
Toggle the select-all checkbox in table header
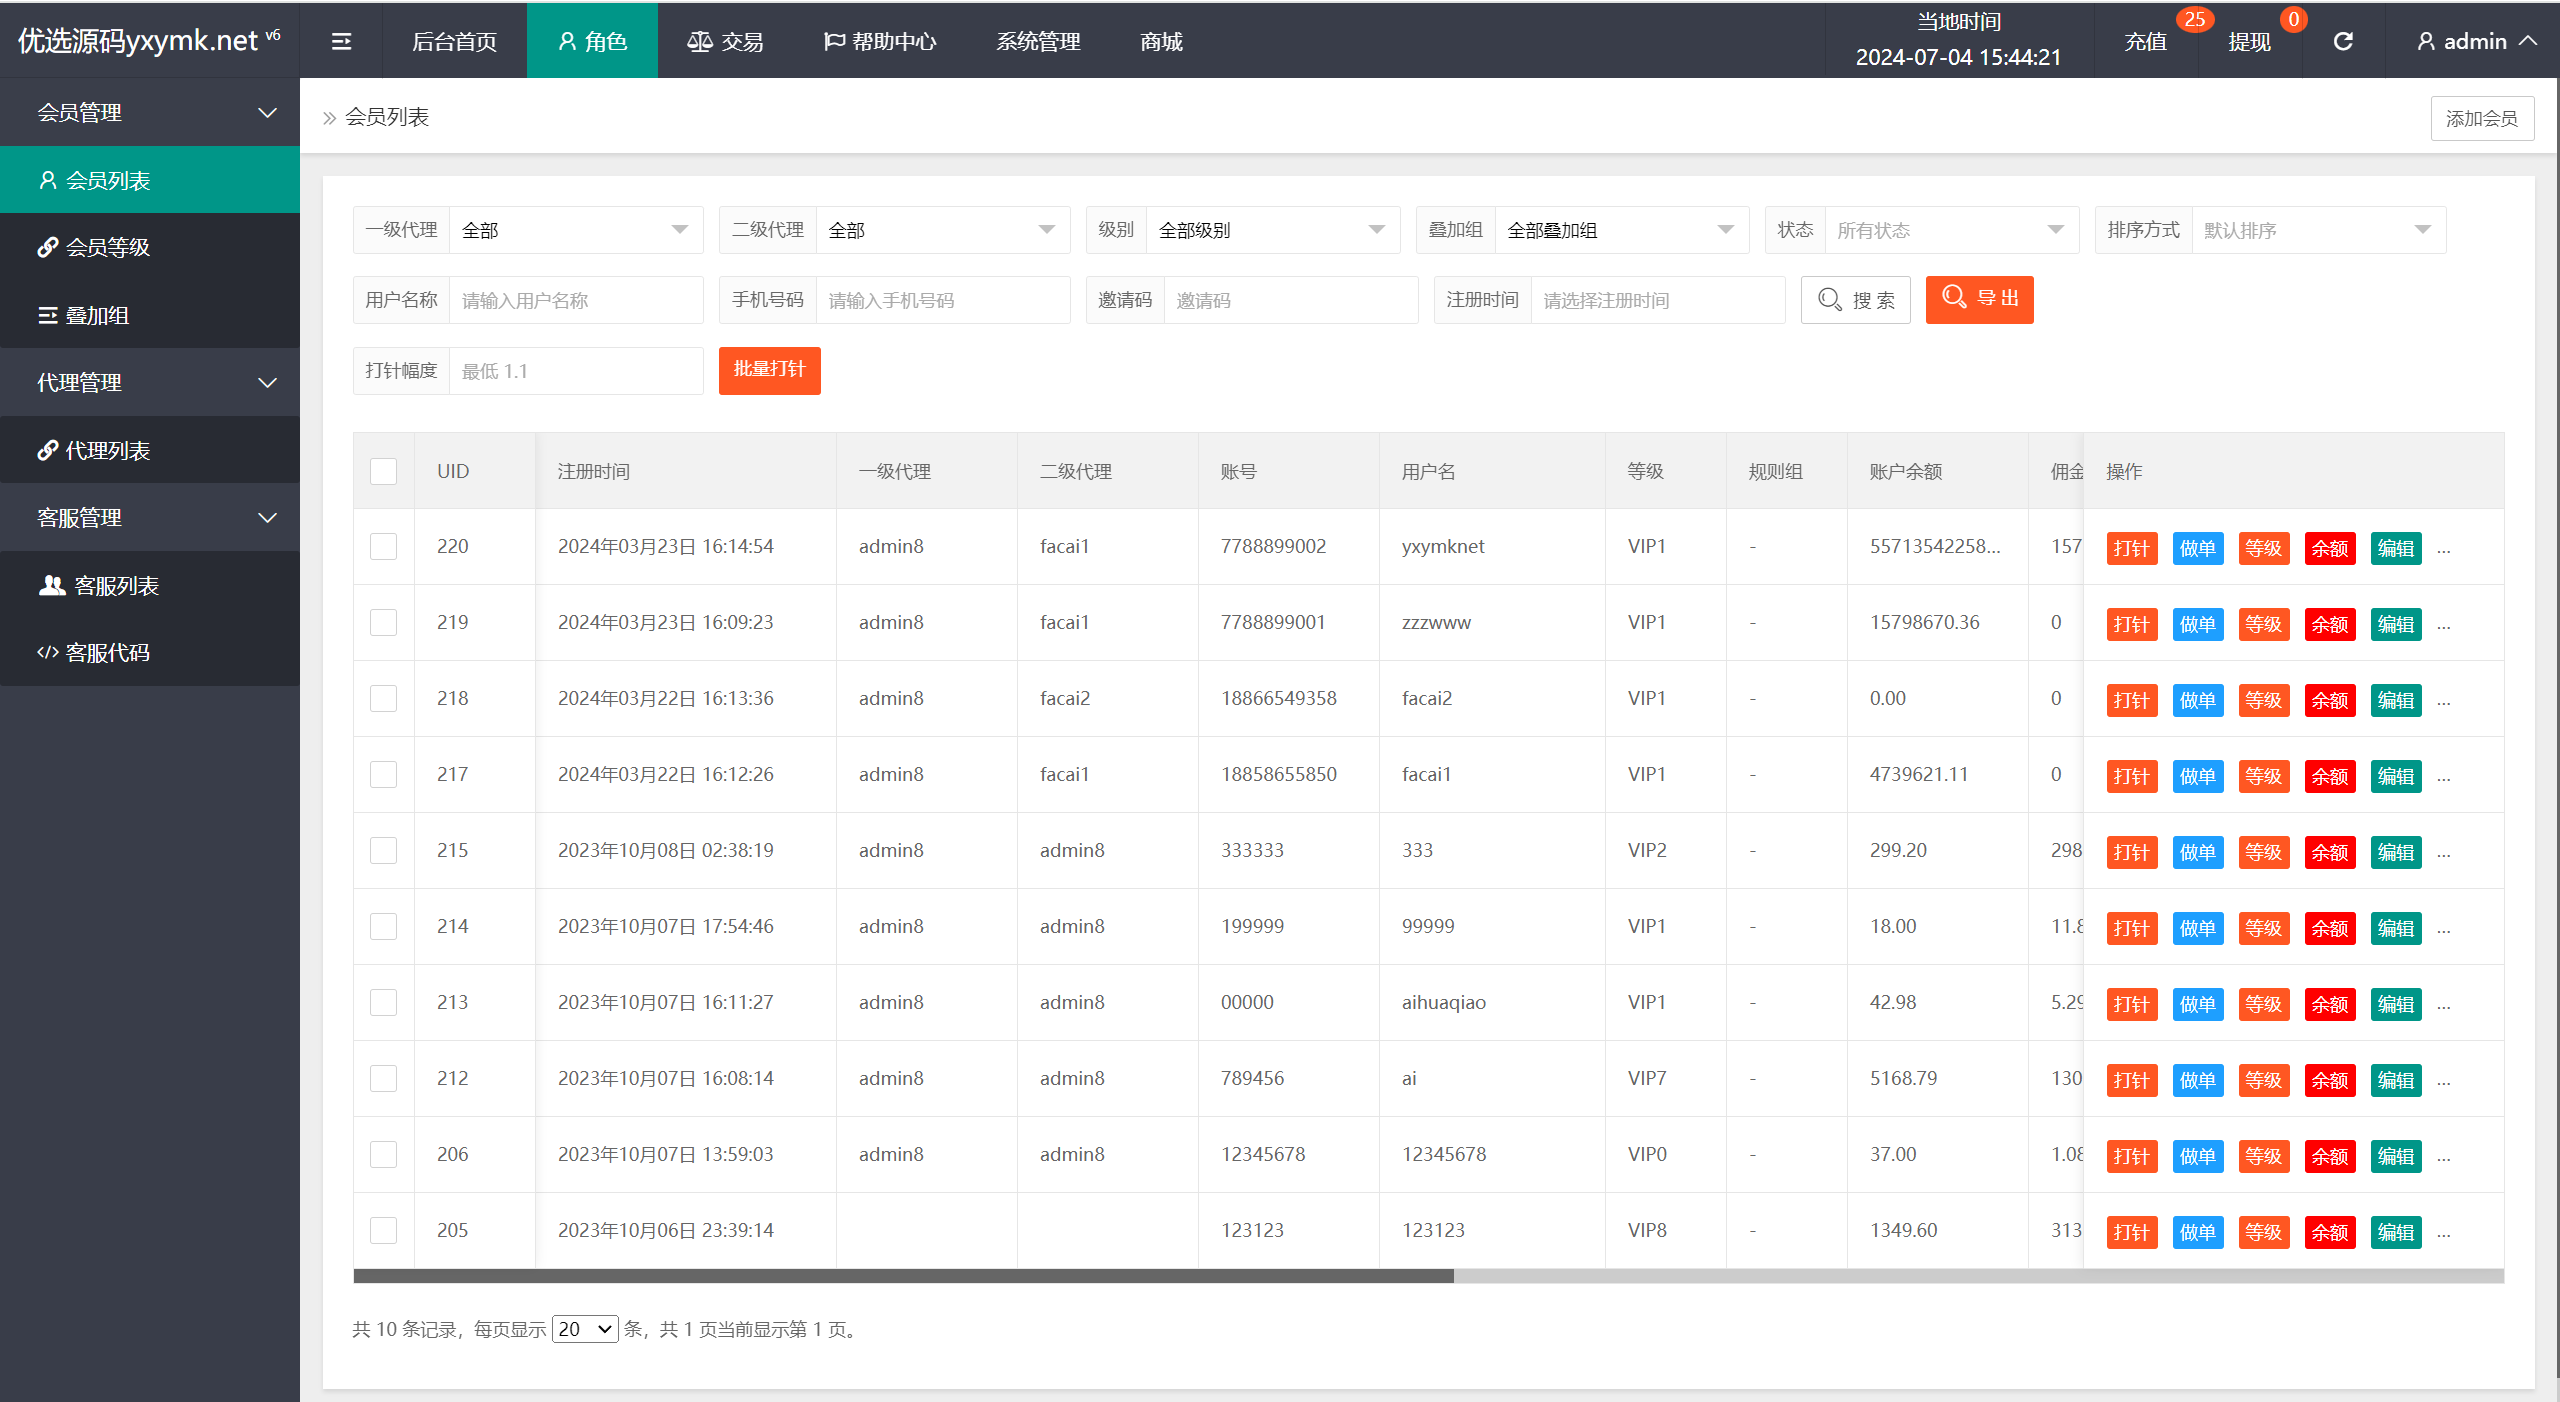click(x=383, y=471)
